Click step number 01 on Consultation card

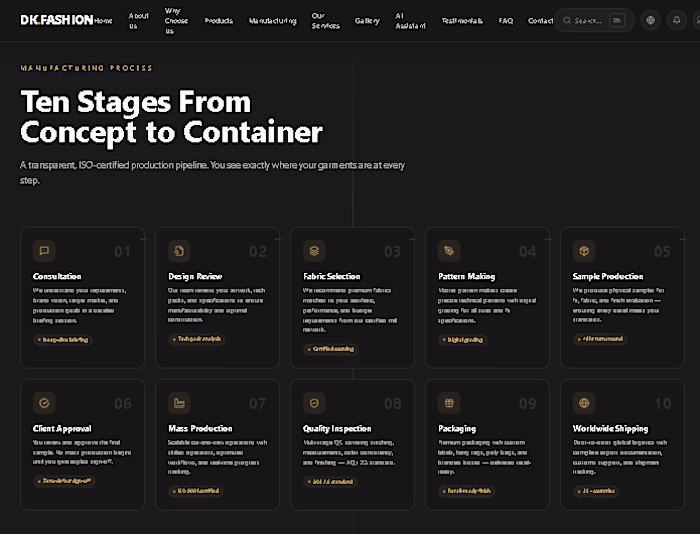(x=122, y=251)
